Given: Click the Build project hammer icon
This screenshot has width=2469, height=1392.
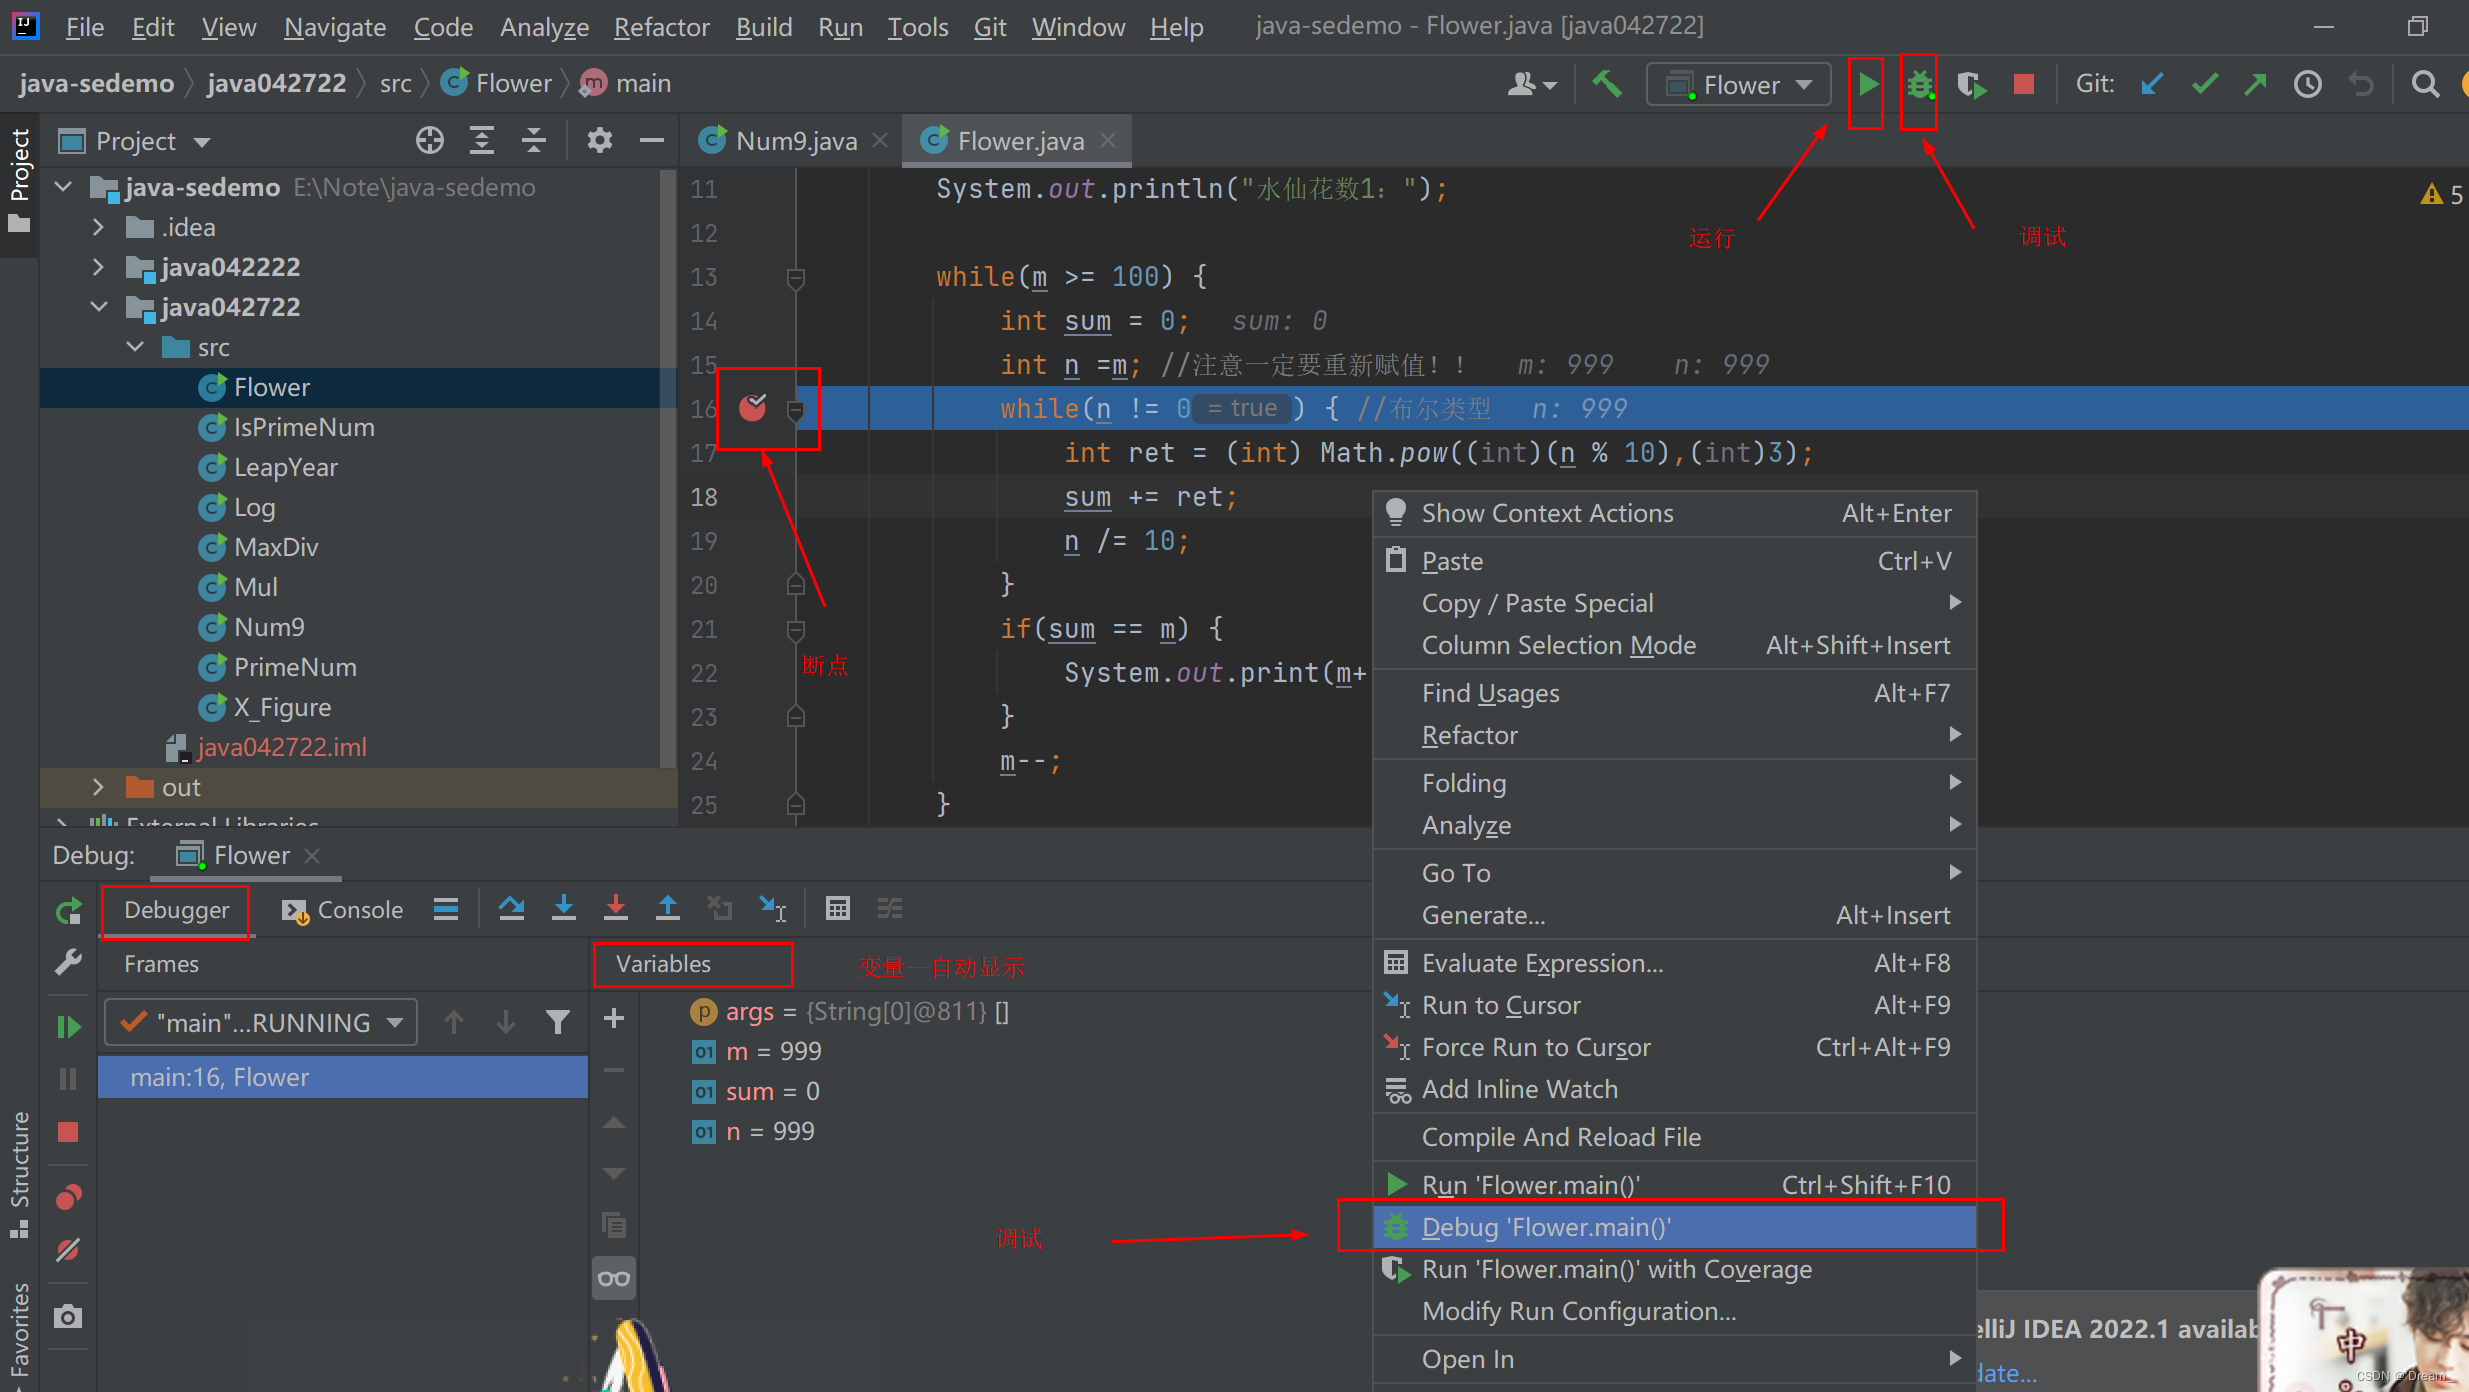Looking at the screenshot, I should [x=1607, y=84].
